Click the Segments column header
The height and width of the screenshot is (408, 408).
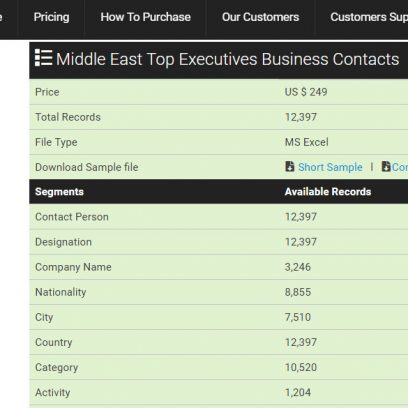click(59, 192)
